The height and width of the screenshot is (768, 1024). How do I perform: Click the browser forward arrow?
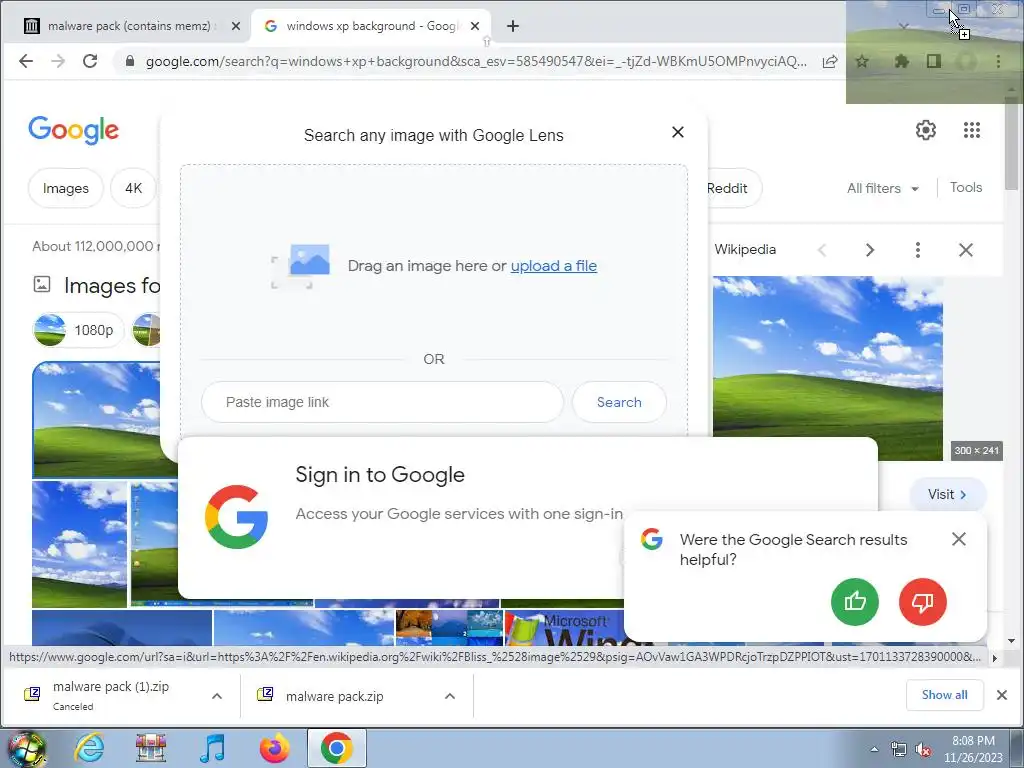point(57,61)
